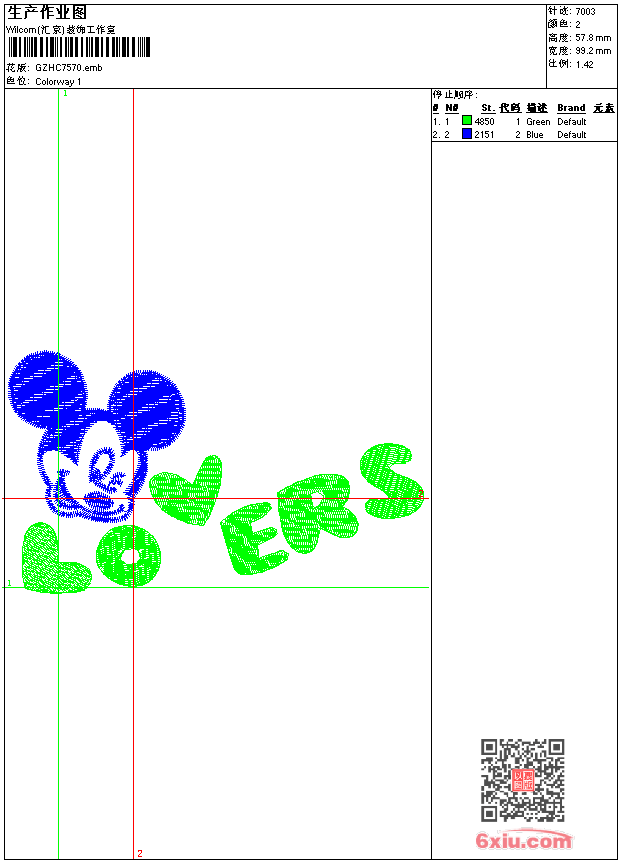620x860 pixels.
Task: Click the green letter L in the design
Action: (55, 558)
